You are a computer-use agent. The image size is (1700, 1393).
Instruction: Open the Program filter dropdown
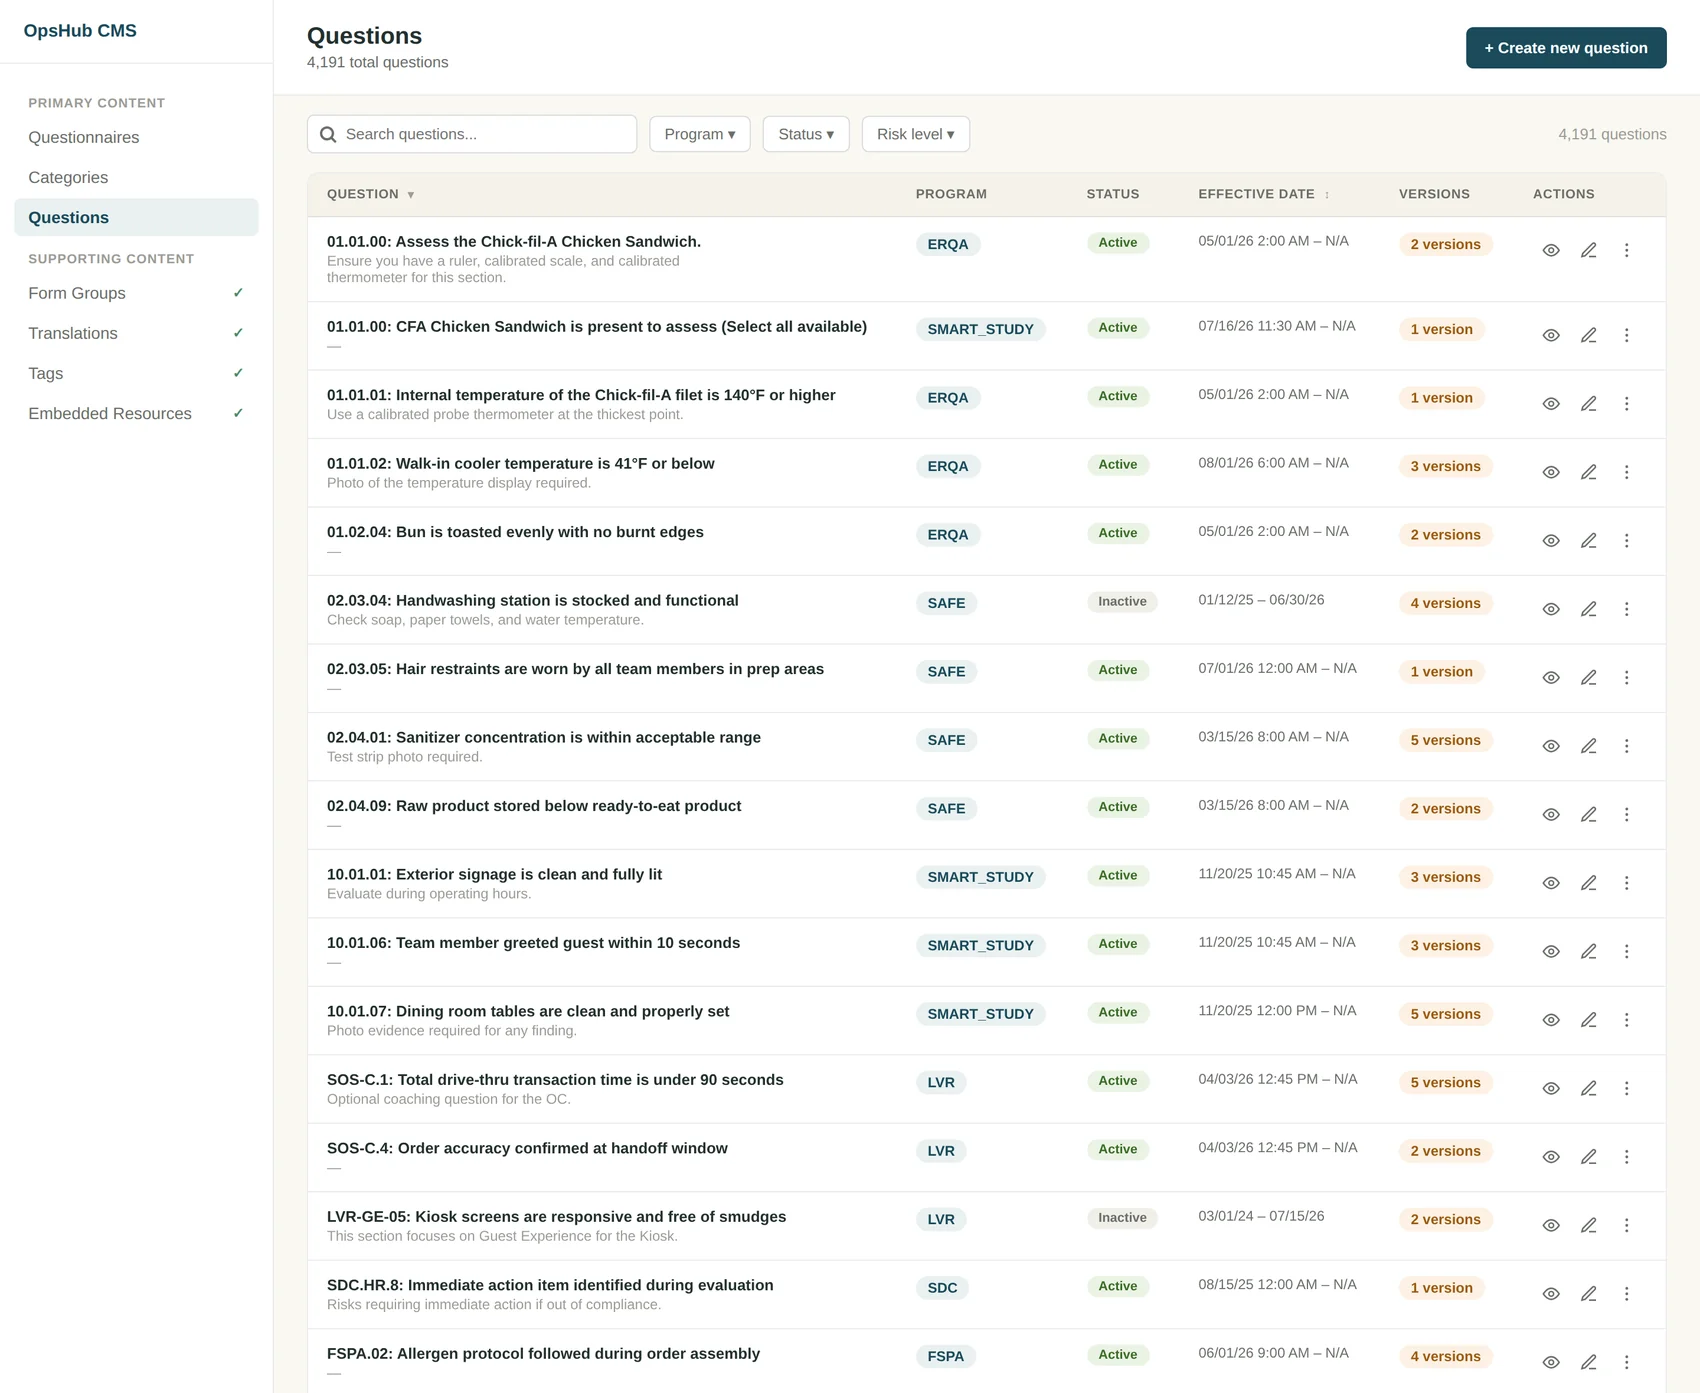pos(700,134)
